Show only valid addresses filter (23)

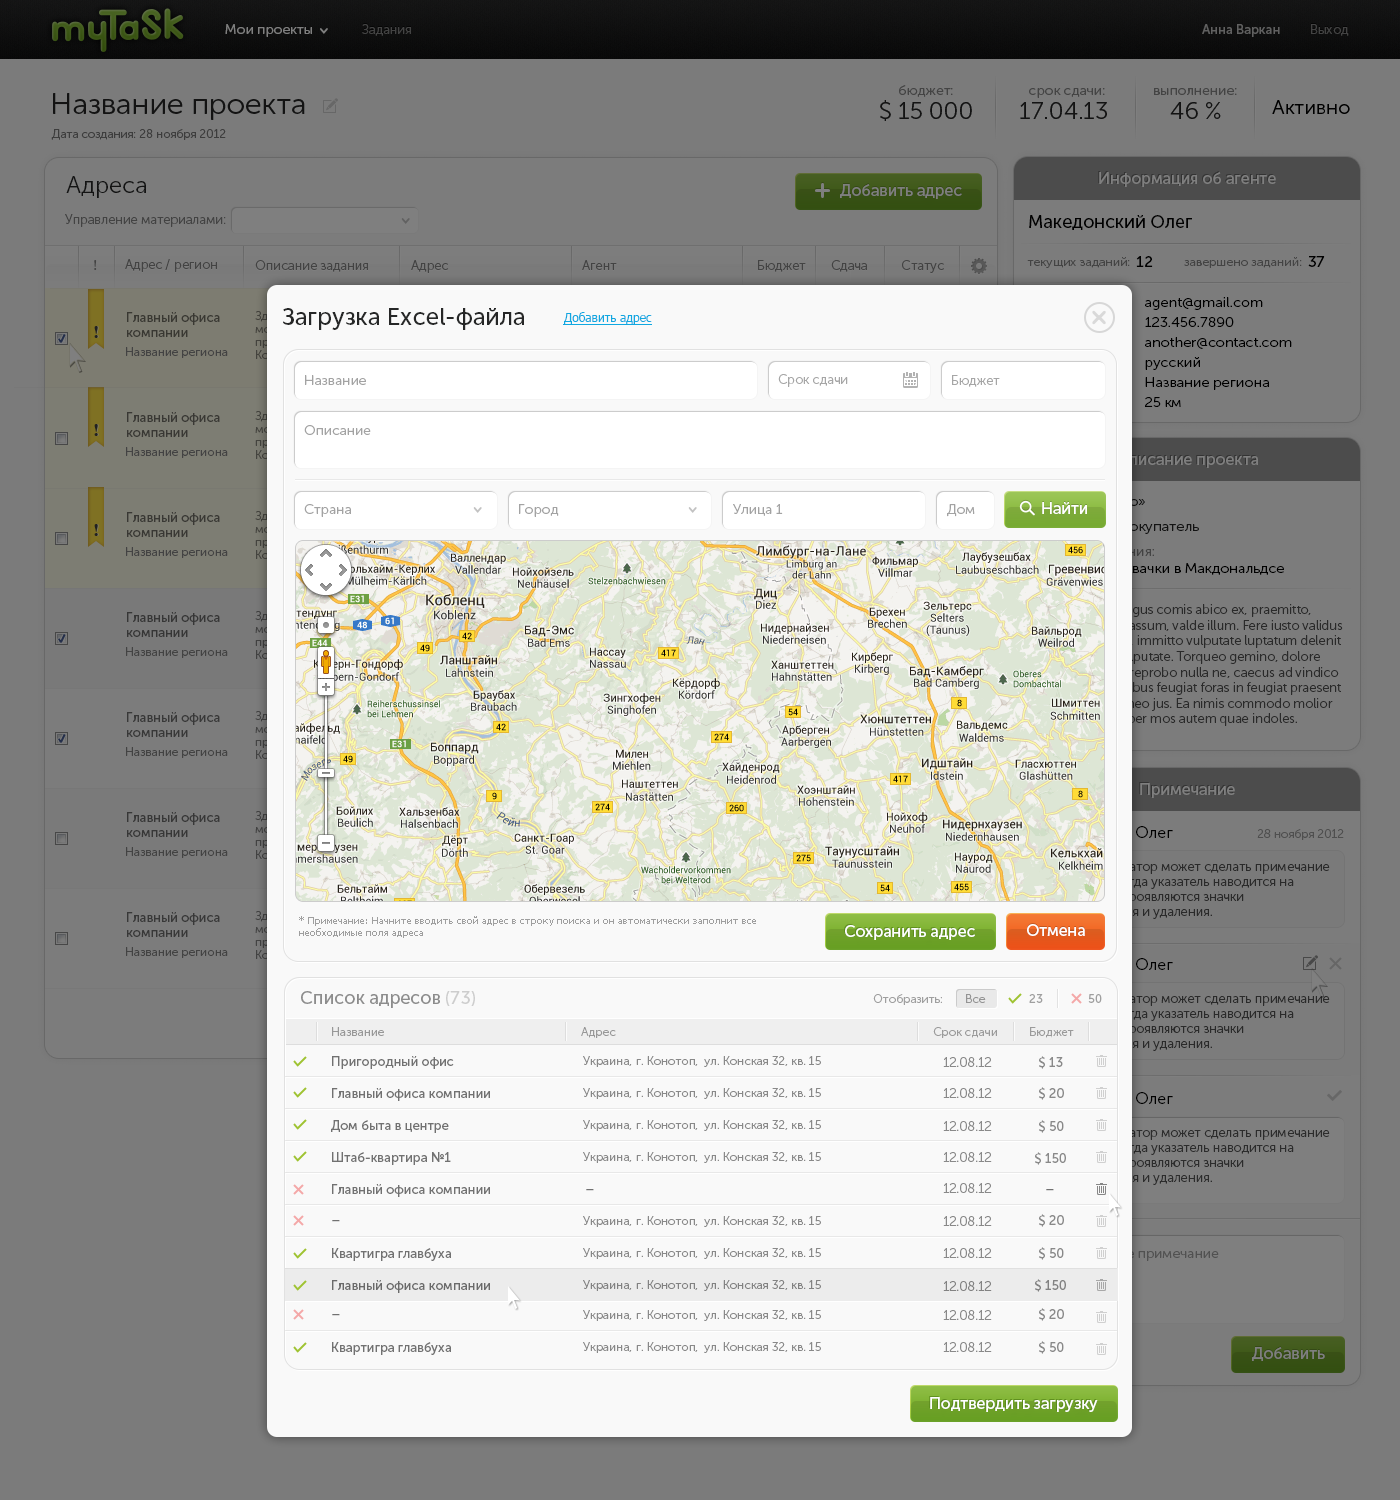[1026, 999]
